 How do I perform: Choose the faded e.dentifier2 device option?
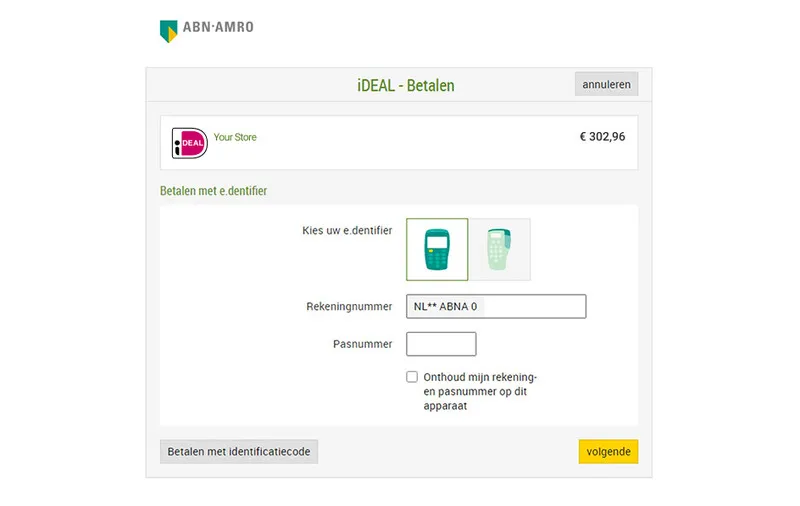pos(500,249)
